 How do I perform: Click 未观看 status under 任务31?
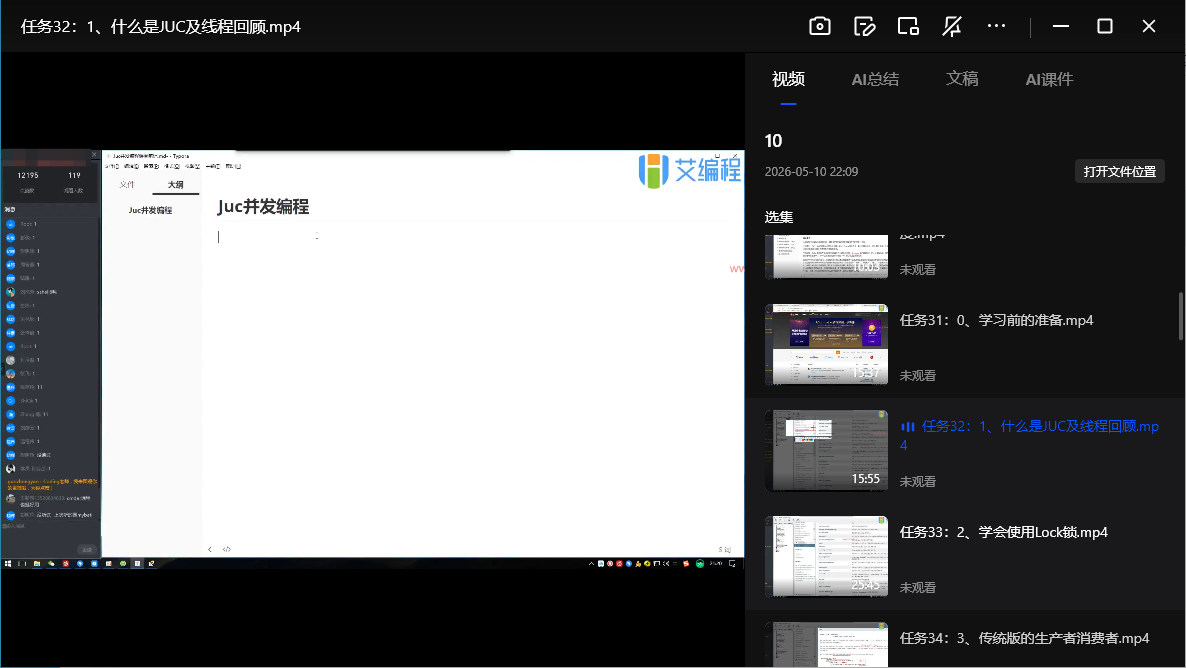tap(917, 376)
